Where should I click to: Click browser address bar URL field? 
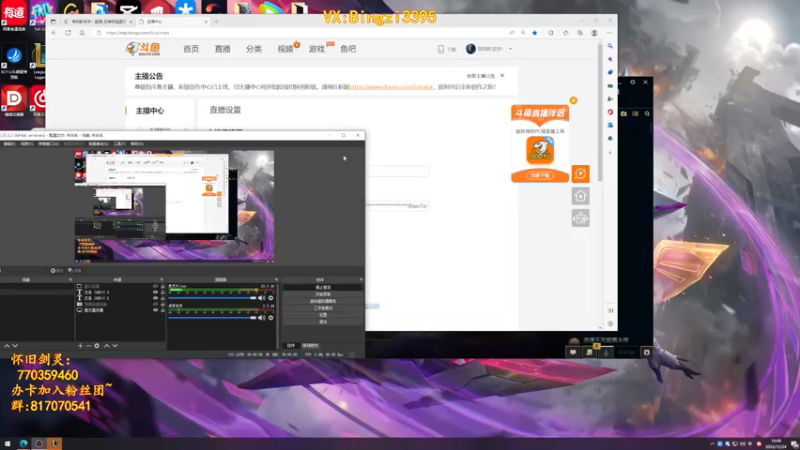pyautogui.click(x=304, y=33)
